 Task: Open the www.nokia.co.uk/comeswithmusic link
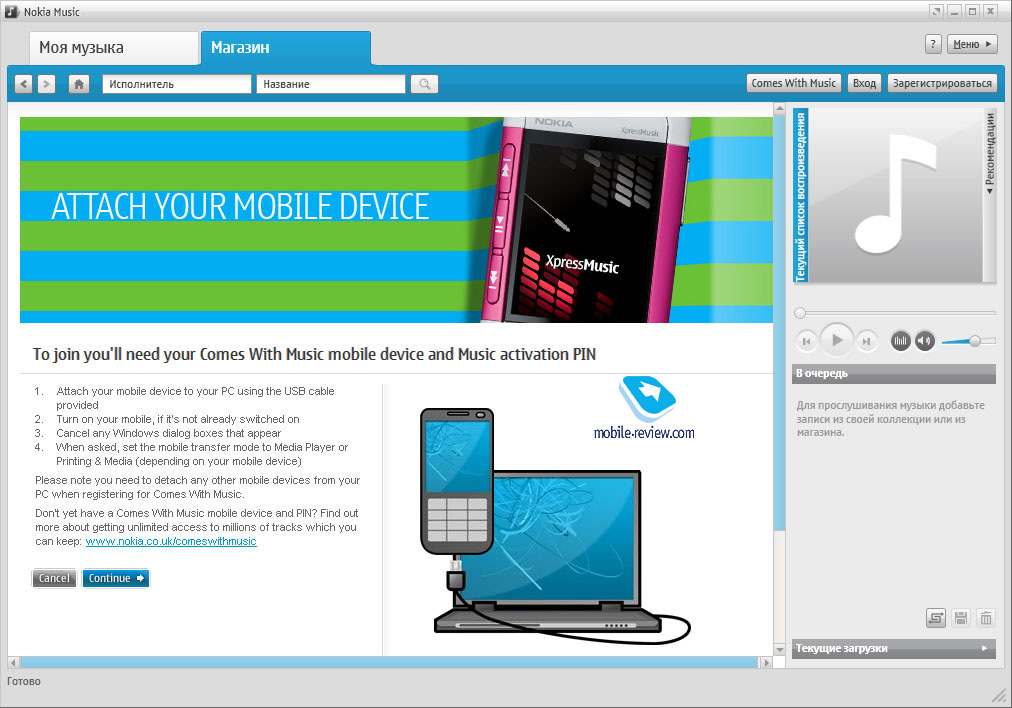coord(171,541)
